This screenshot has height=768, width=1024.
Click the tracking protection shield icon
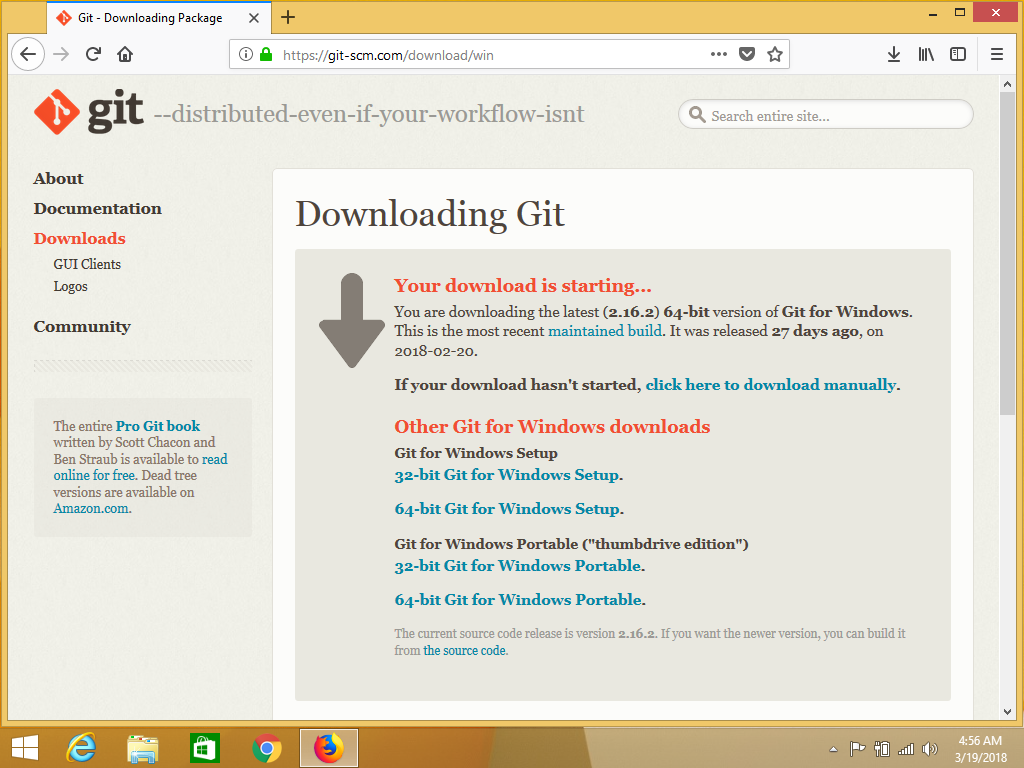pos(747,54)
